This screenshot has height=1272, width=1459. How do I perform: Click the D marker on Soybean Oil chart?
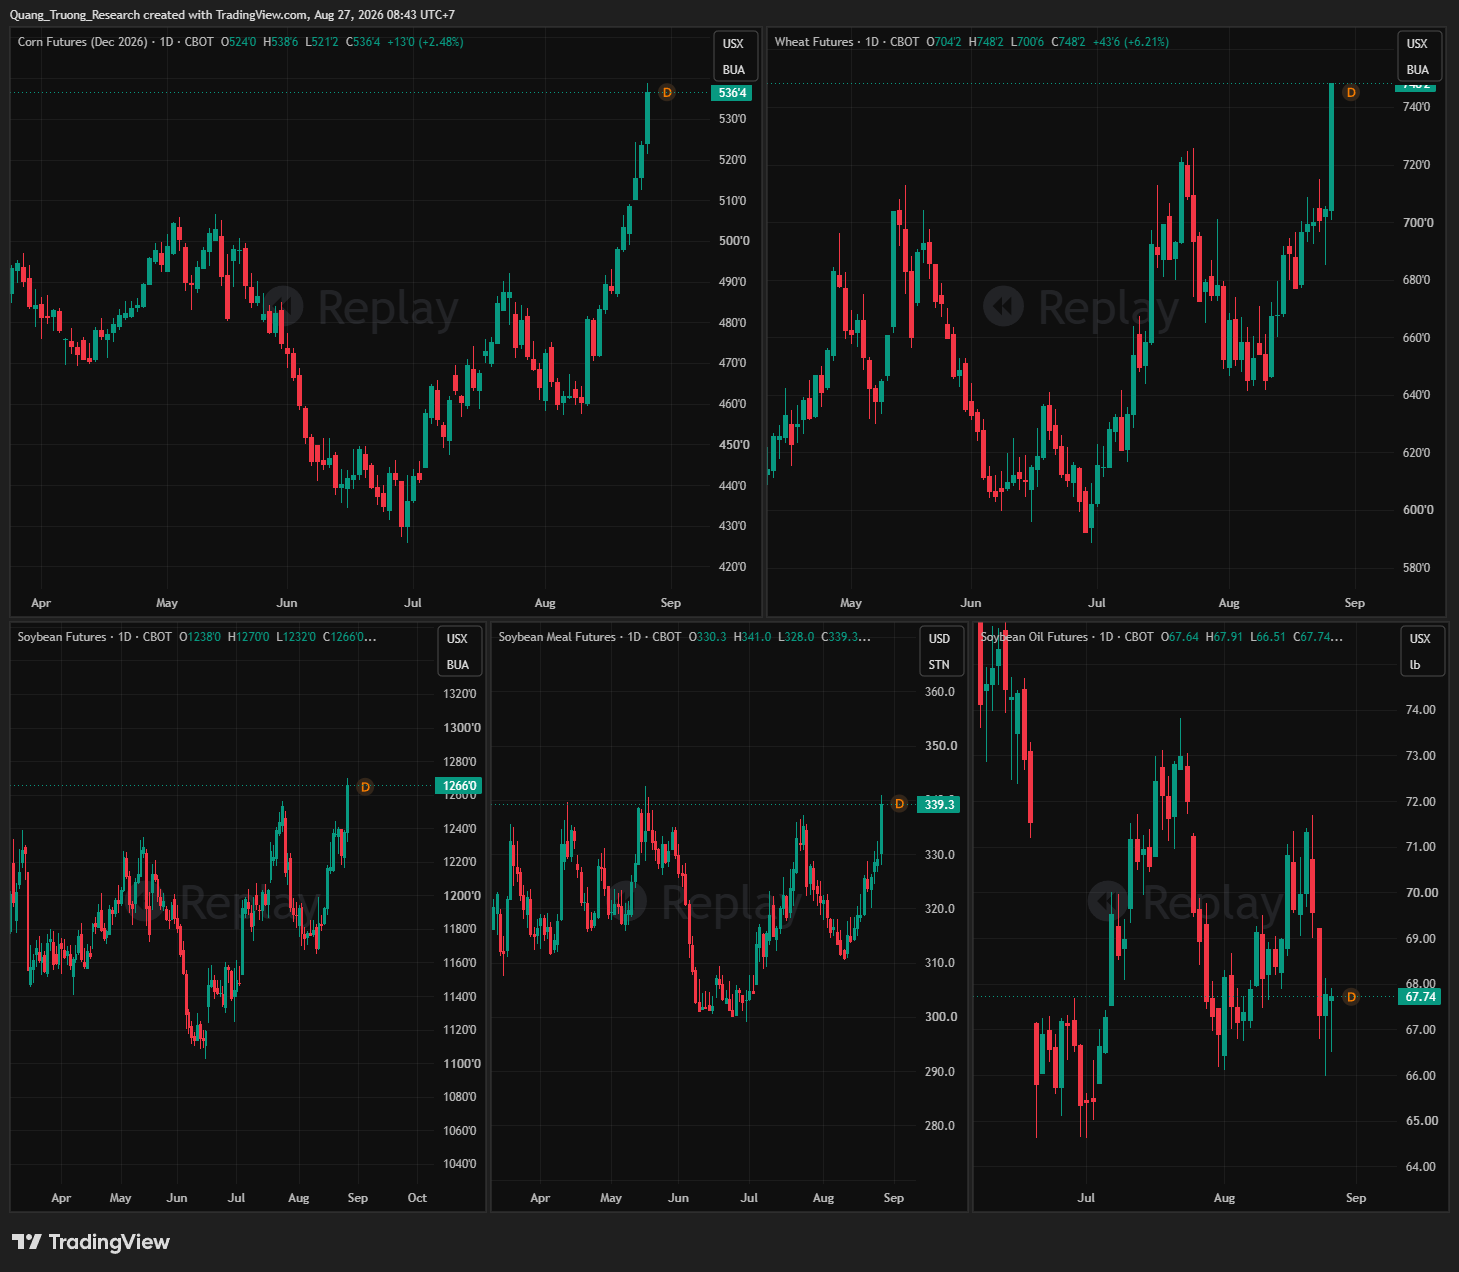click(x=1351, y=997)
